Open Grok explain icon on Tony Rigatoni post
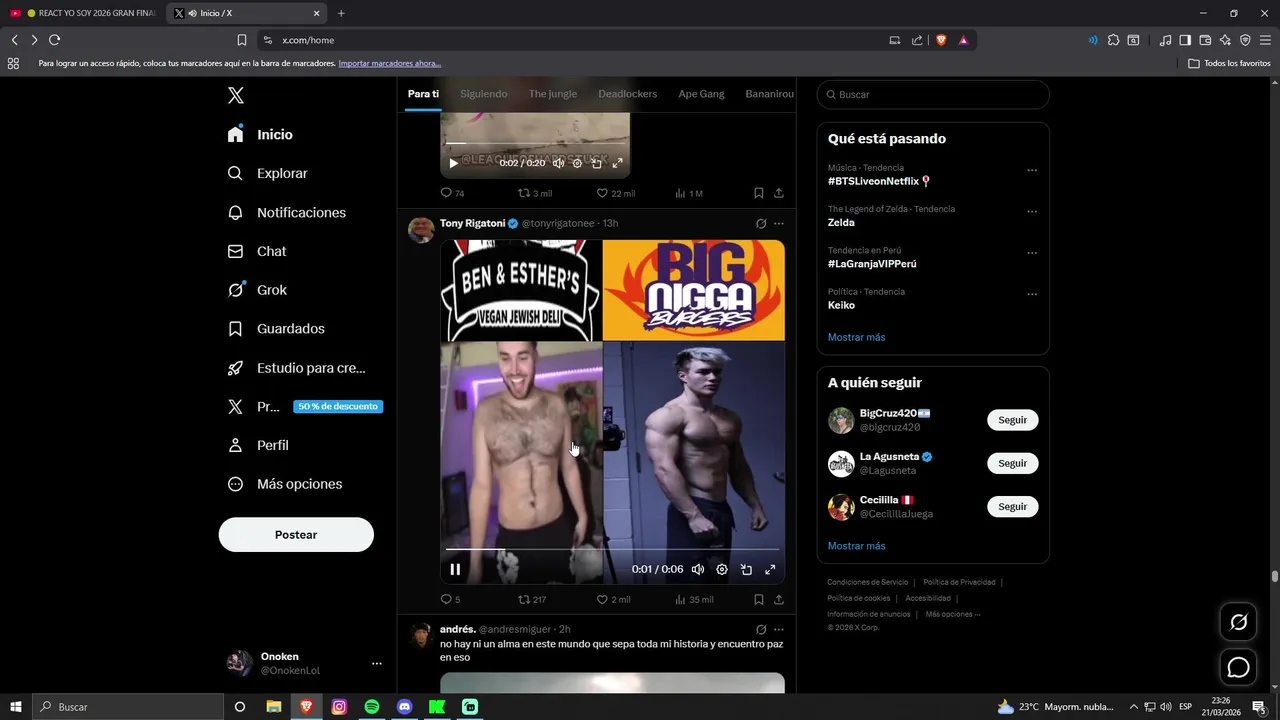 (x=761, y=224)
